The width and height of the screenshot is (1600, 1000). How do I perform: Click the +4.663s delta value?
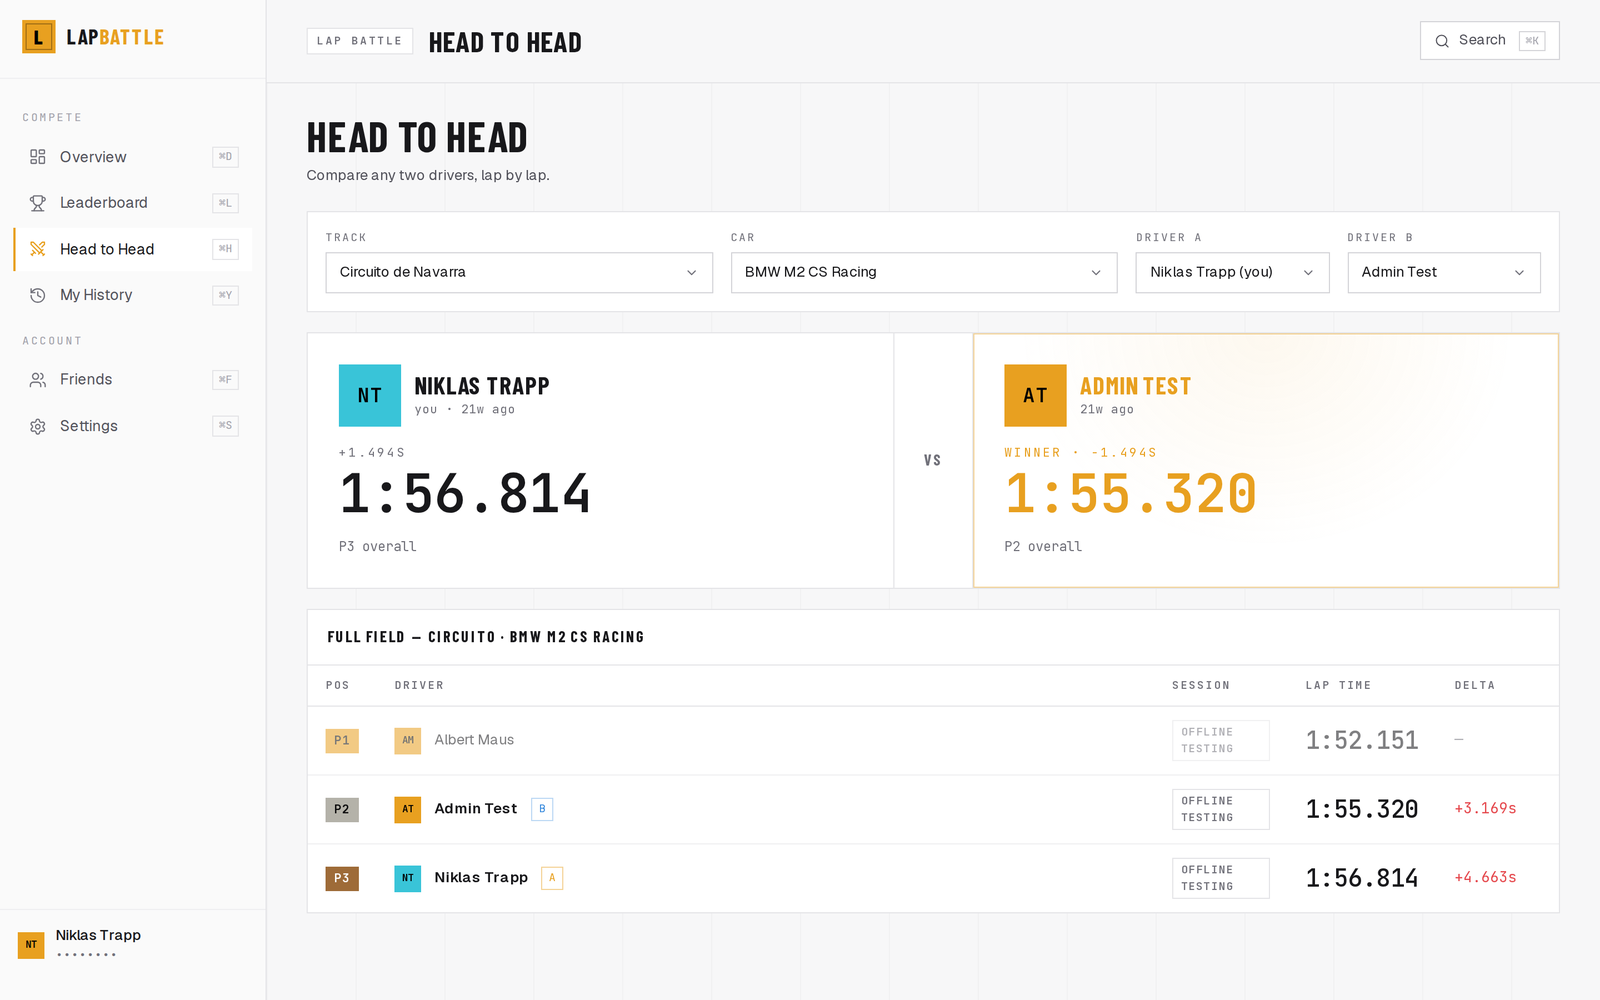pyautogui.click(x=1485, y=877)
